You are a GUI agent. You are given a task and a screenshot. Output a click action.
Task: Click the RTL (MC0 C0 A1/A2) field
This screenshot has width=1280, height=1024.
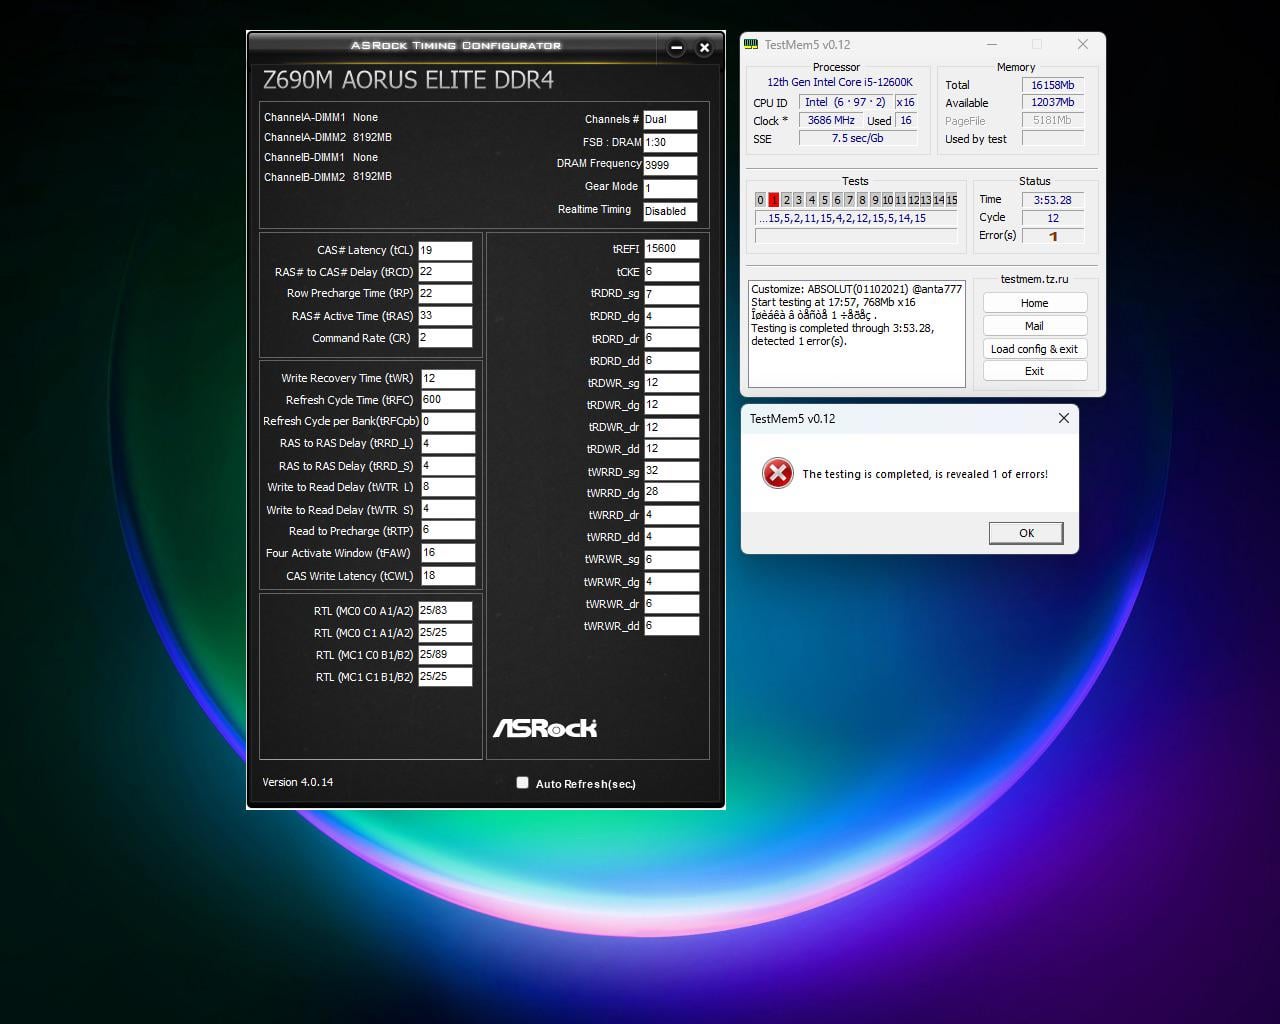click(x=445, y=611)
